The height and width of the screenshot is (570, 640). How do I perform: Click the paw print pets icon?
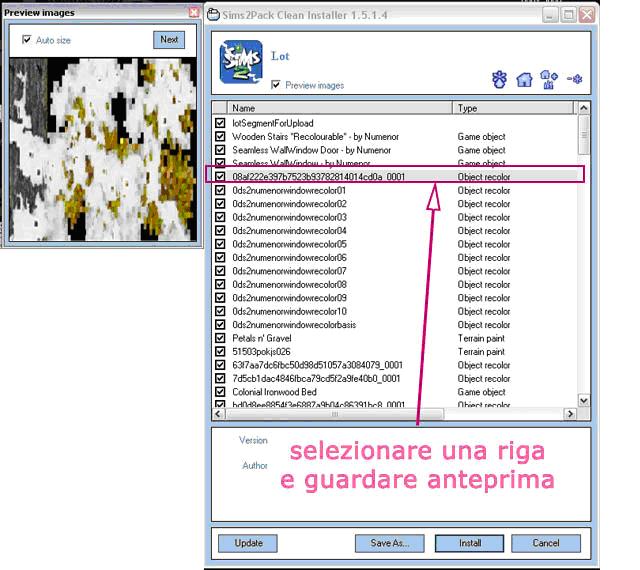coord(499,79)
